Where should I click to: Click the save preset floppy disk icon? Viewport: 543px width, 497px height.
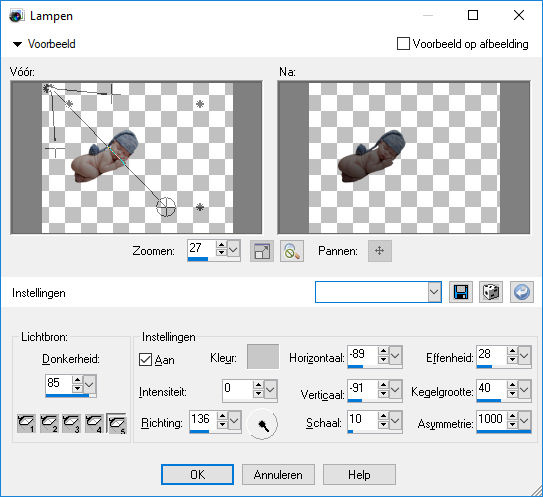point(461,292)
